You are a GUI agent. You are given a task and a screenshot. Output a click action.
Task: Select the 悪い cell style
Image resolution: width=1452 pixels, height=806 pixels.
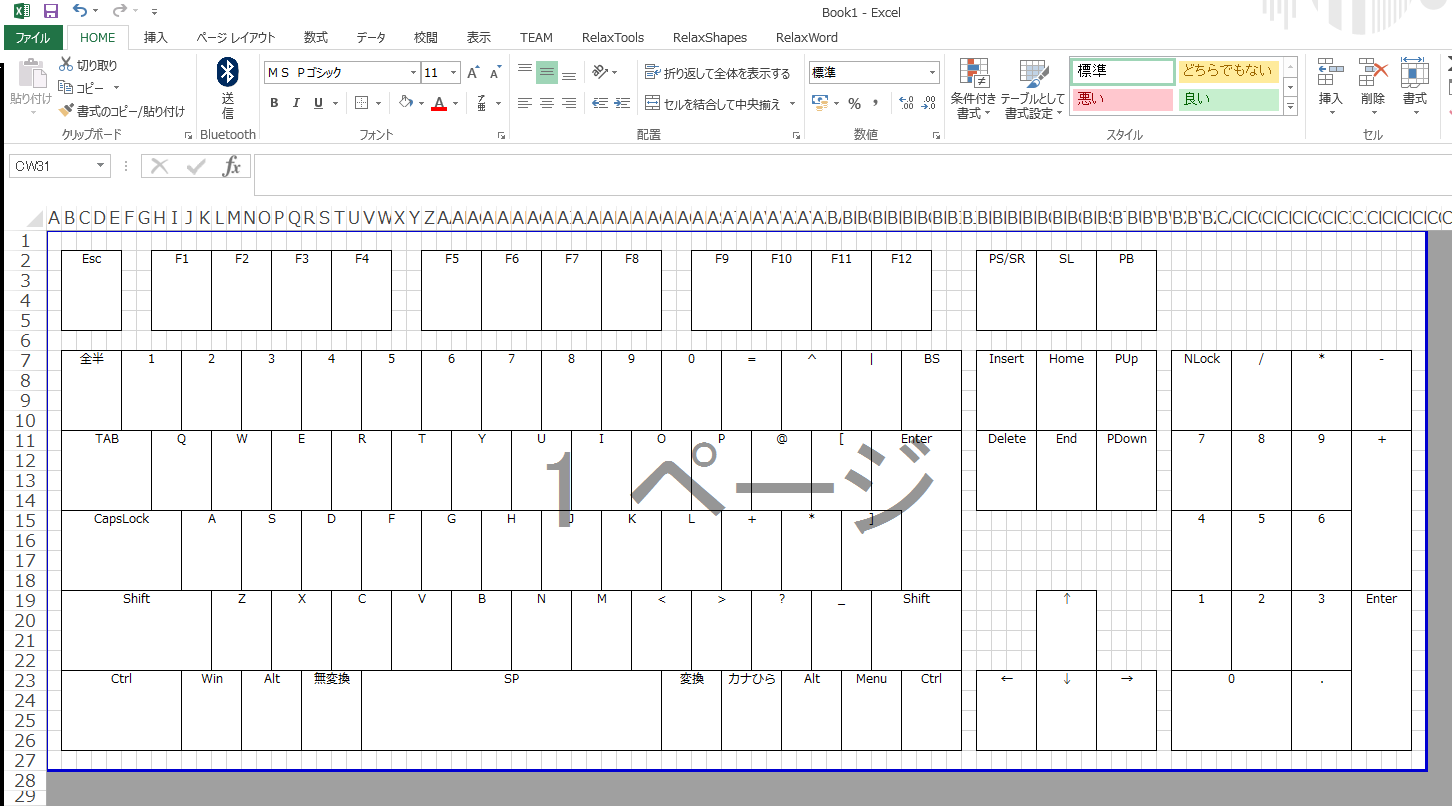[1123, 99]
